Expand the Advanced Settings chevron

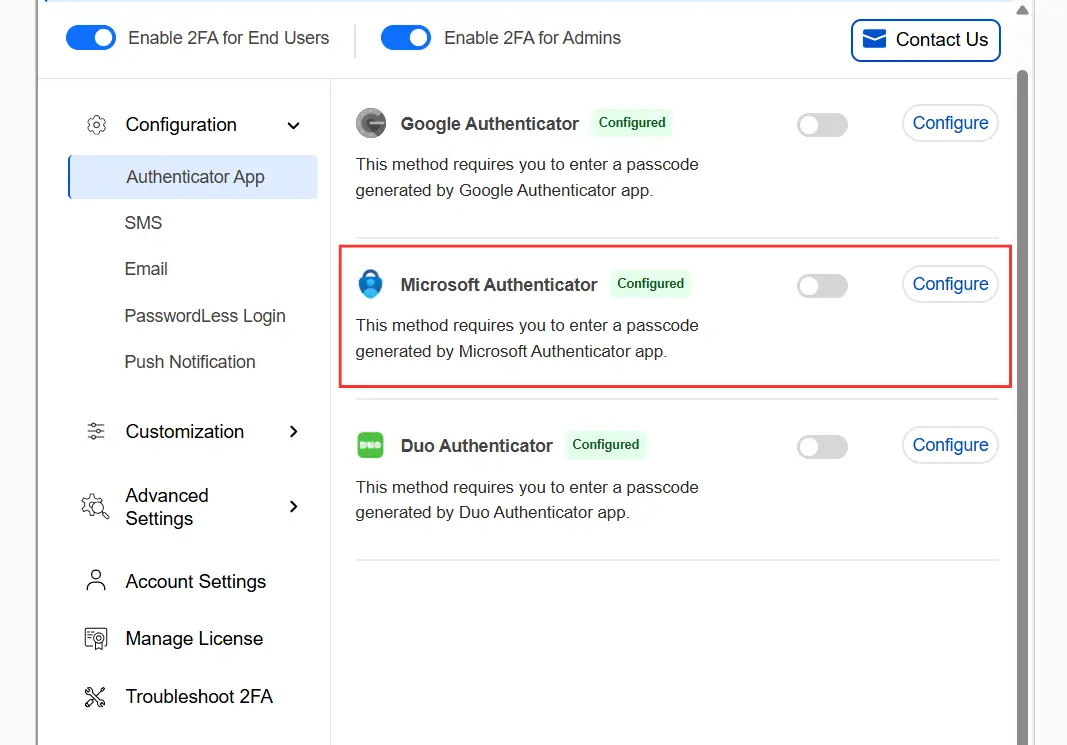(x=293, y=506)
